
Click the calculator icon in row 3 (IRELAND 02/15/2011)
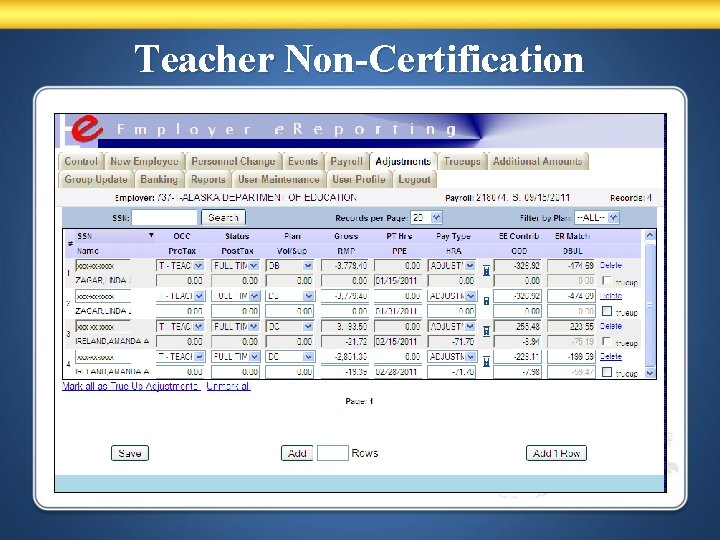tap(486, 331)
